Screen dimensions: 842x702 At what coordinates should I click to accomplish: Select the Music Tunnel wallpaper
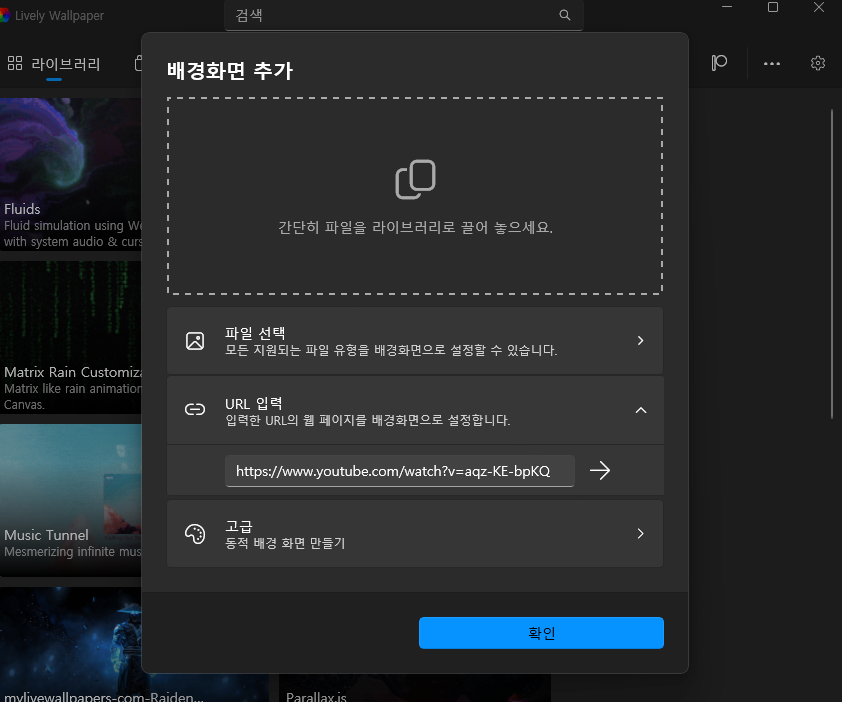click(x=70, y=480)
